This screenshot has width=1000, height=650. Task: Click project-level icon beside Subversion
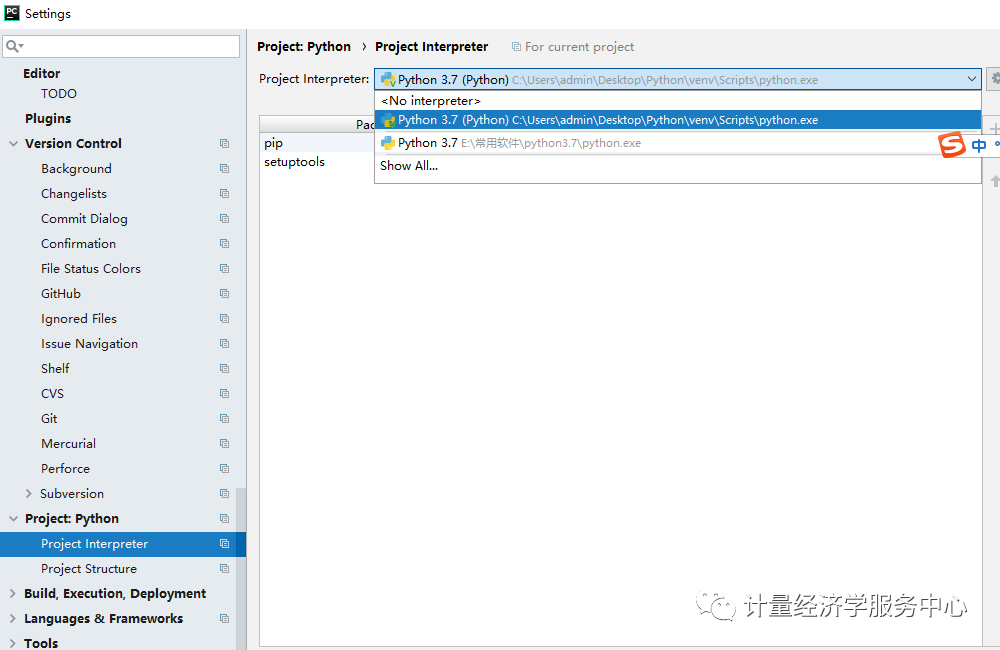coord(224,493)
